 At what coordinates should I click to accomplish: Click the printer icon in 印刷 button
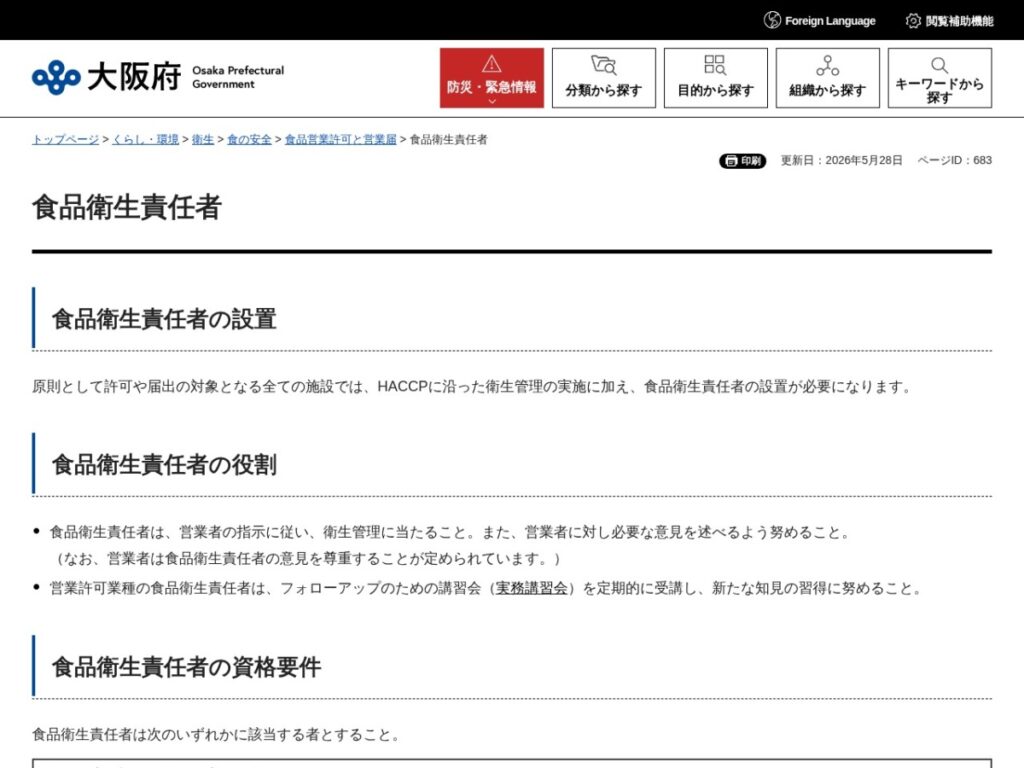point(731,161)
